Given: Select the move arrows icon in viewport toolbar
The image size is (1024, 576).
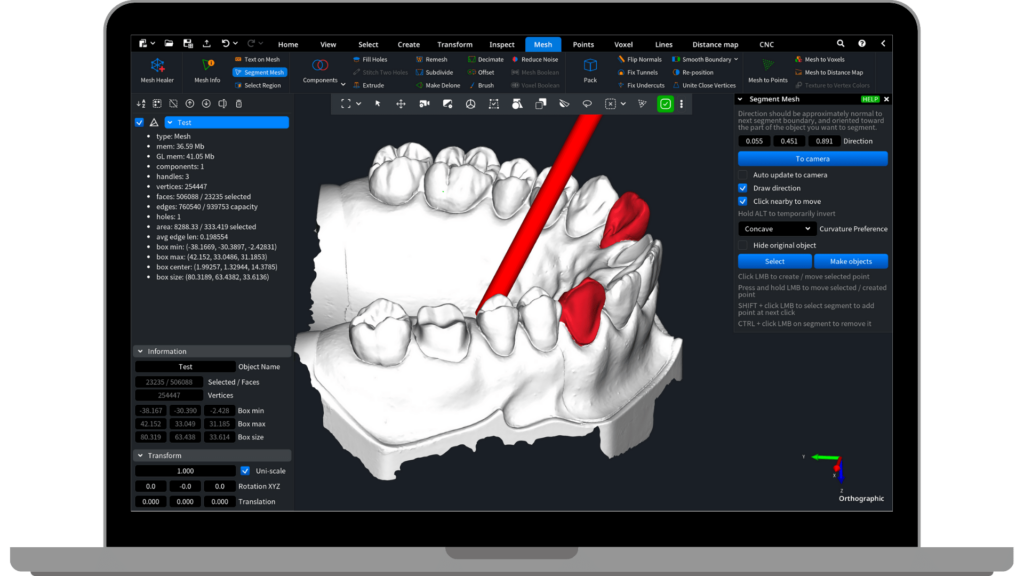Looking at the screenshot, I should [401, 103].
